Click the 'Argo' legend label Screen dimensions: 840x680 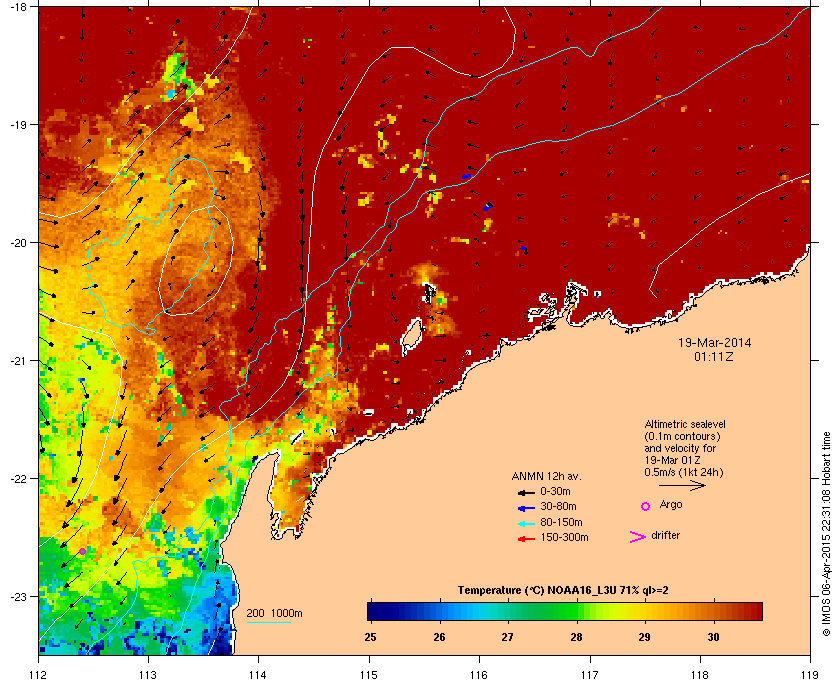pyautogui.click(x=671, y=504)
